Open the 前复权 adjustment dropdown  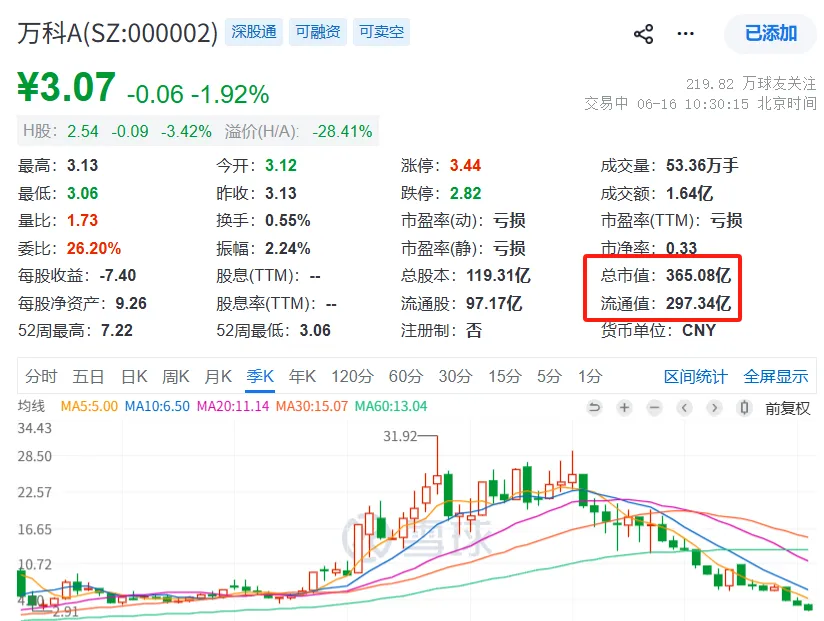pyautogui.click(x=787, y=408)
